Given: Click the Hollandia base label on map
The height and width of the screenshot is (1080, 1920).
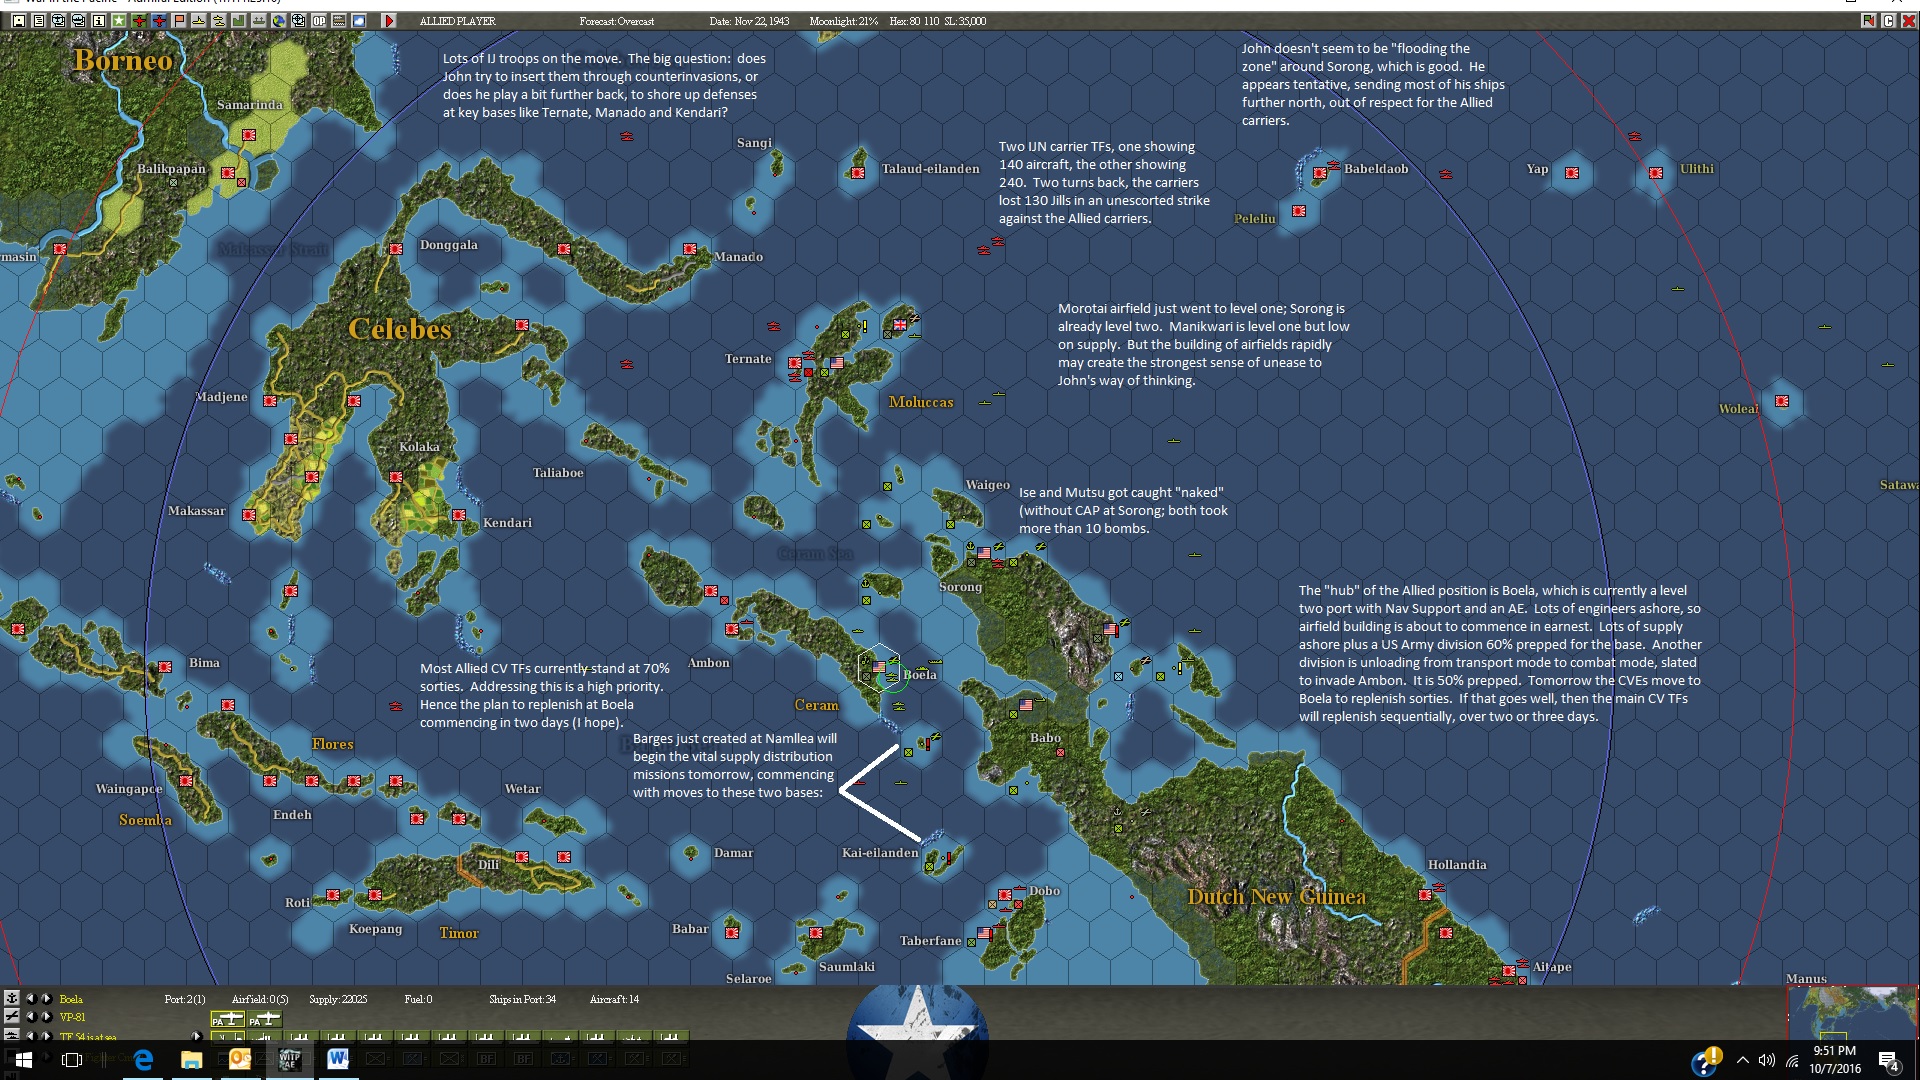Looking at the screenshot, I should tap(1457, 865).
